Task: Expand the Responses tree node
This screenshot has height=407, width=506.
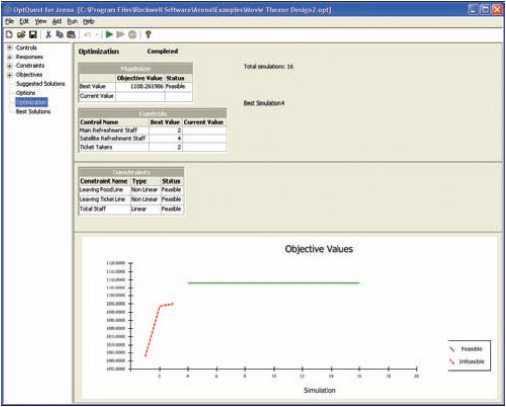Action: (x=10, y=57)
